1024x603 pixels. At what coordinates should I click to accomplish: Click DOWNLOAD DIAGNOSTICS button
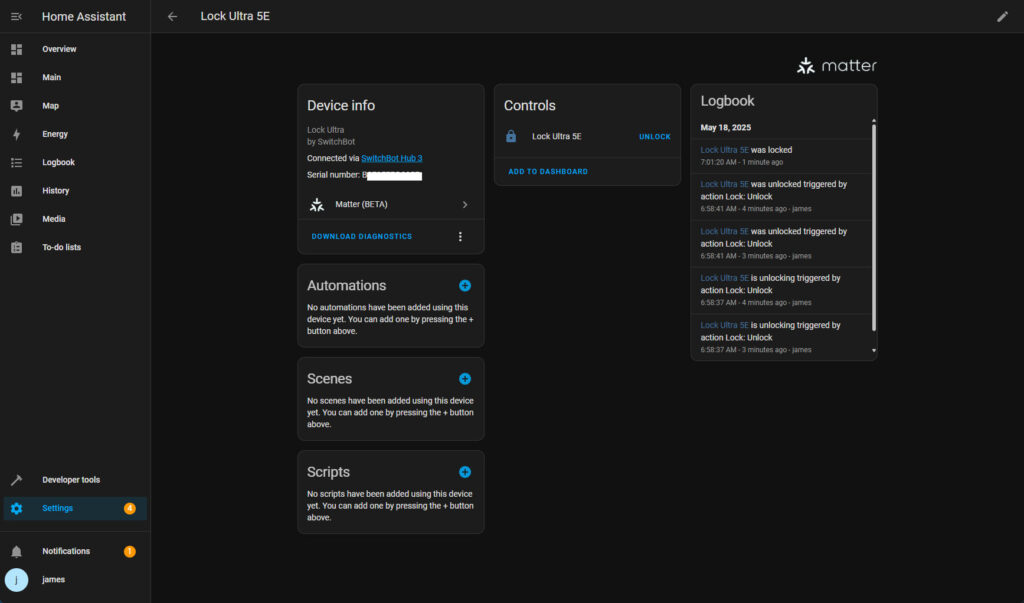point(361,237)
